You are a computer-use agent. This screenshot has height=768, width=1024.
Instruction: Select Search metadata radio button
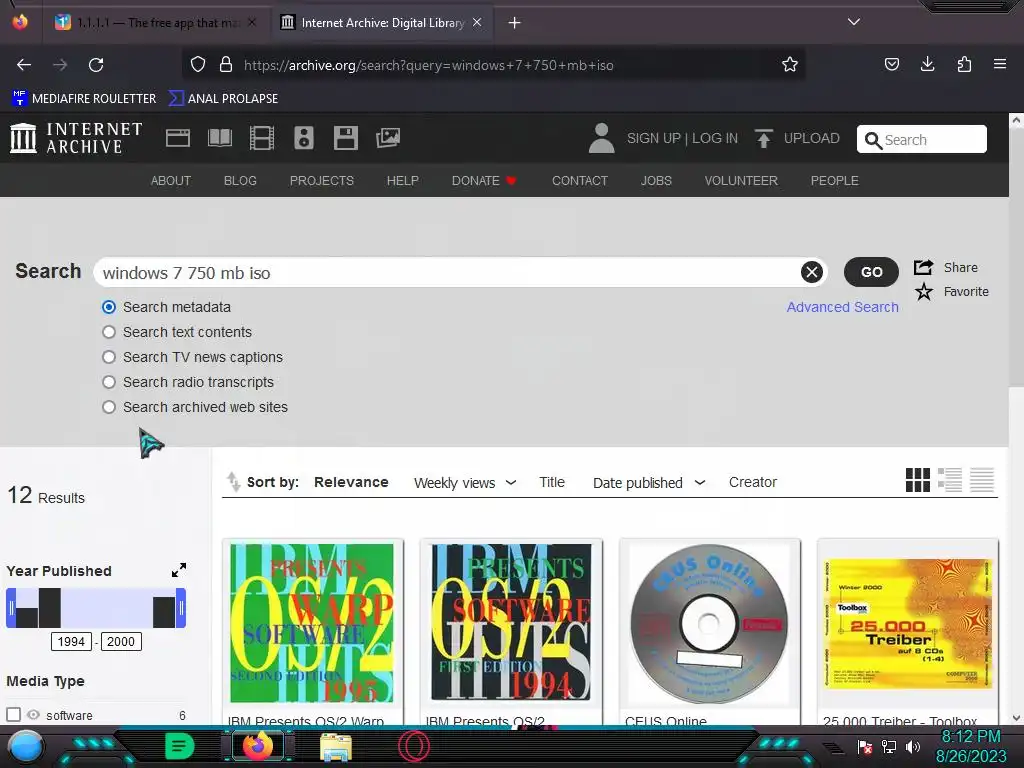point(109,307)
